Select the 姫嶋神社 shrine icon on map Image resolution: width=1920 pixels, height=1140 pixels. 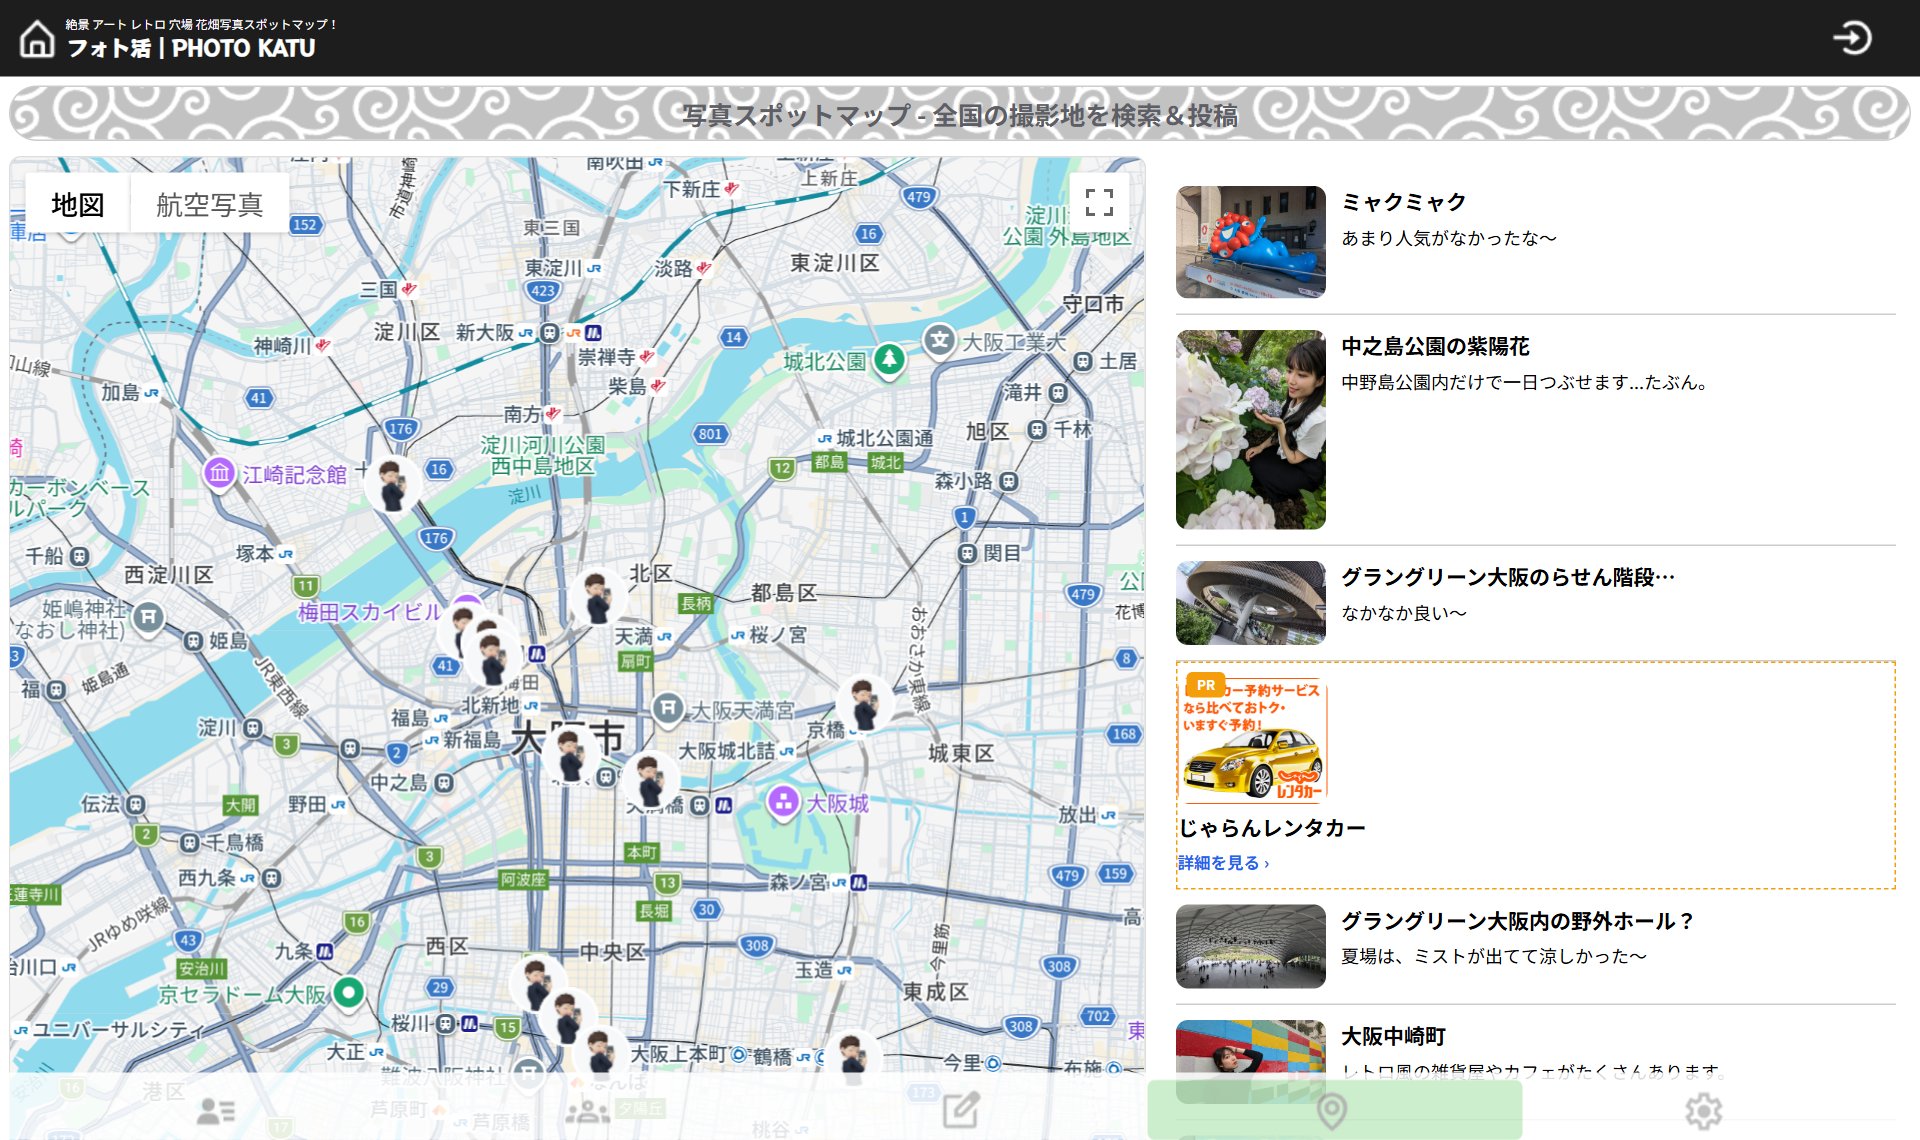click(x=148, y=617)
